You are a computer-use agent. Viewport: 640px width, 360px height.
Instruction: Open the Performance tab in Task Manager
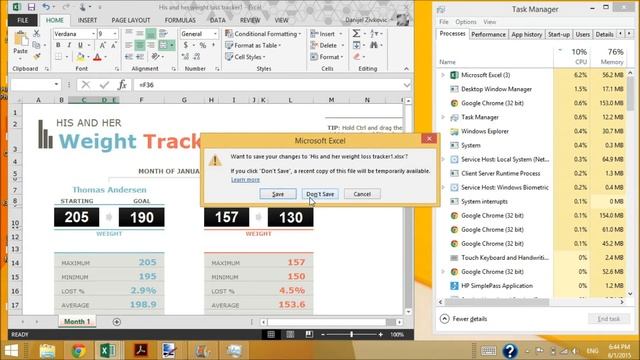pos(488,35)
